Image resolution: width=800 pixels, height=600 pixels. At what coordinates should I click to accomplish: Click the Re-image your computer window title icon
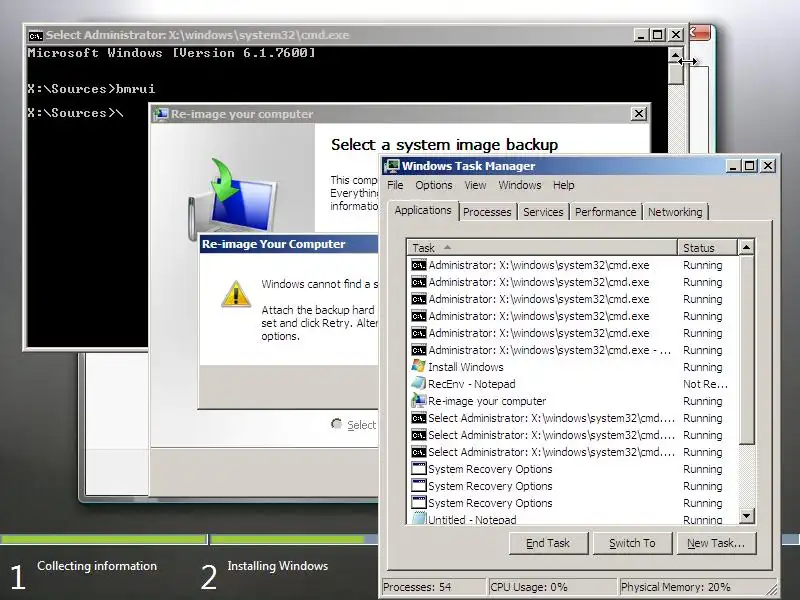pos(161,114)
